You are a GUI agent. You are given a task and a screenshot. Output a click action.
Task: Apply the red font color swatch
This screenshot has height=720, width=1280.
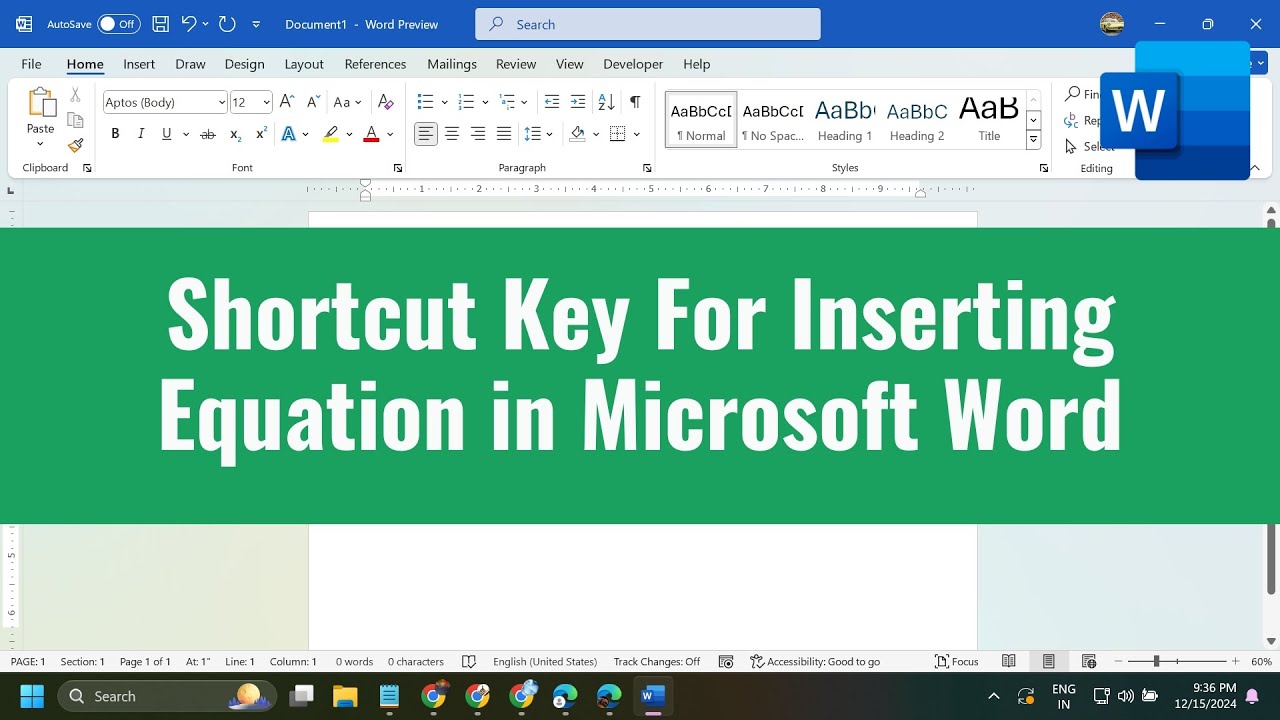click(x=371, y=134)
